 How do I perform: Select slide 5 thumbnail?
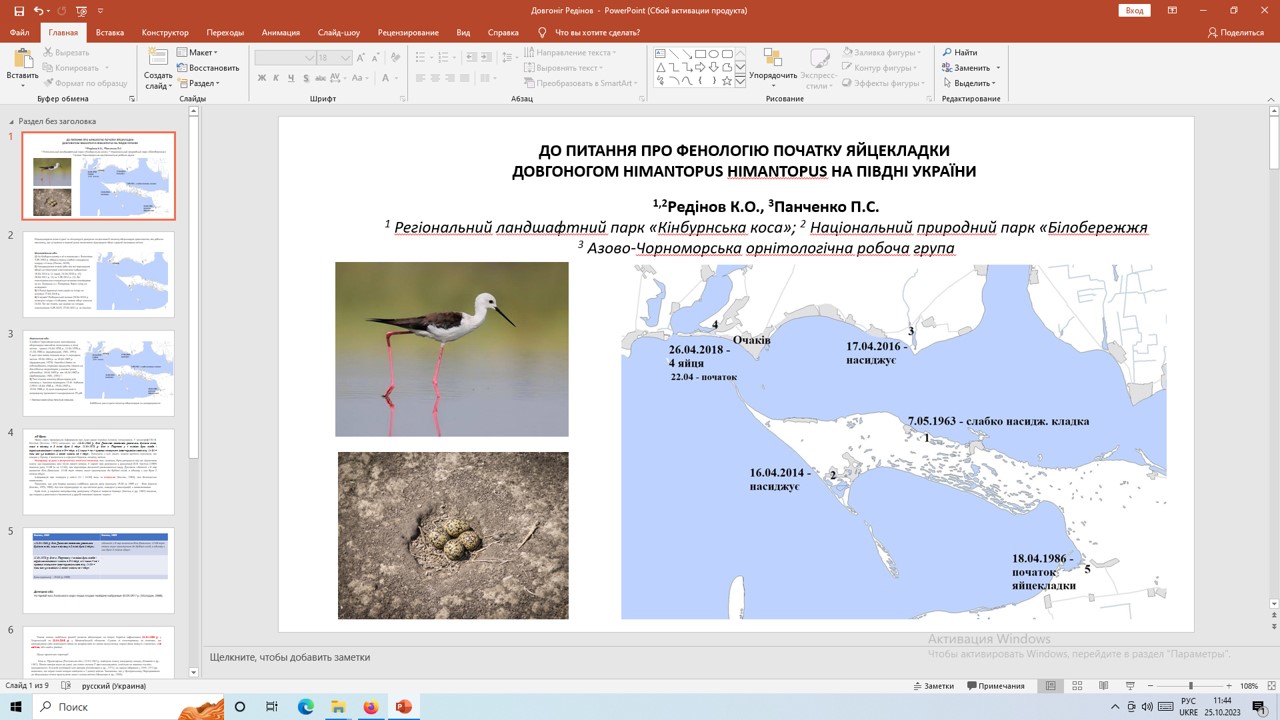tap(99, 570)
